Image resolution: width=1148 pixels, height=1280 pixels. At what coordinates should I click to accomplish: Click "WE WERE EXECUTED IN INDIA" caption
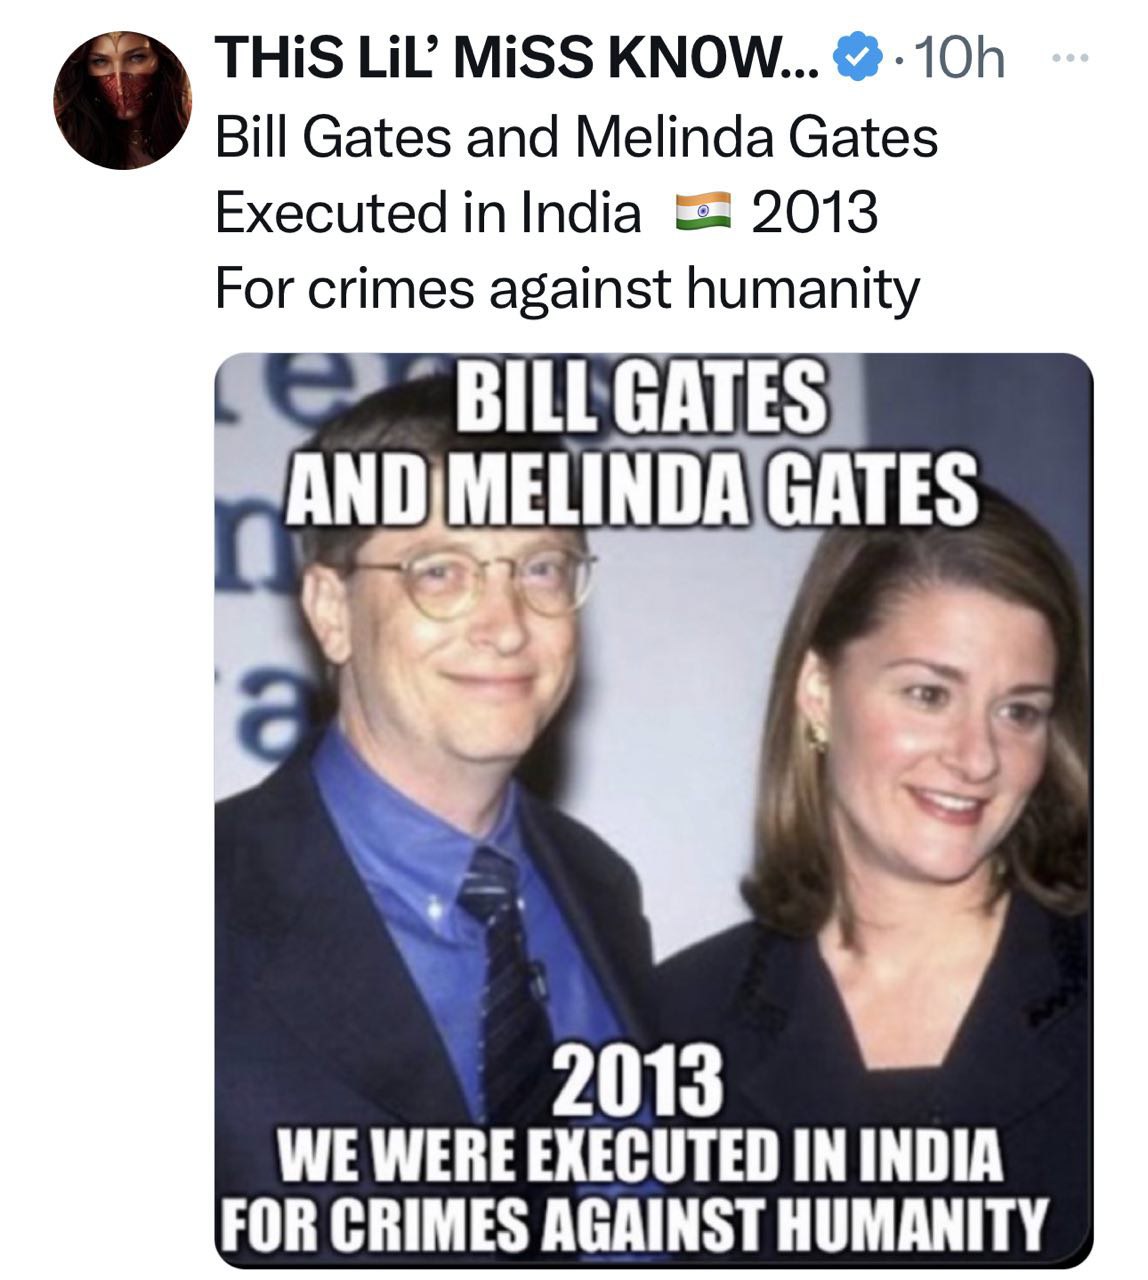tap(639, 1155)
